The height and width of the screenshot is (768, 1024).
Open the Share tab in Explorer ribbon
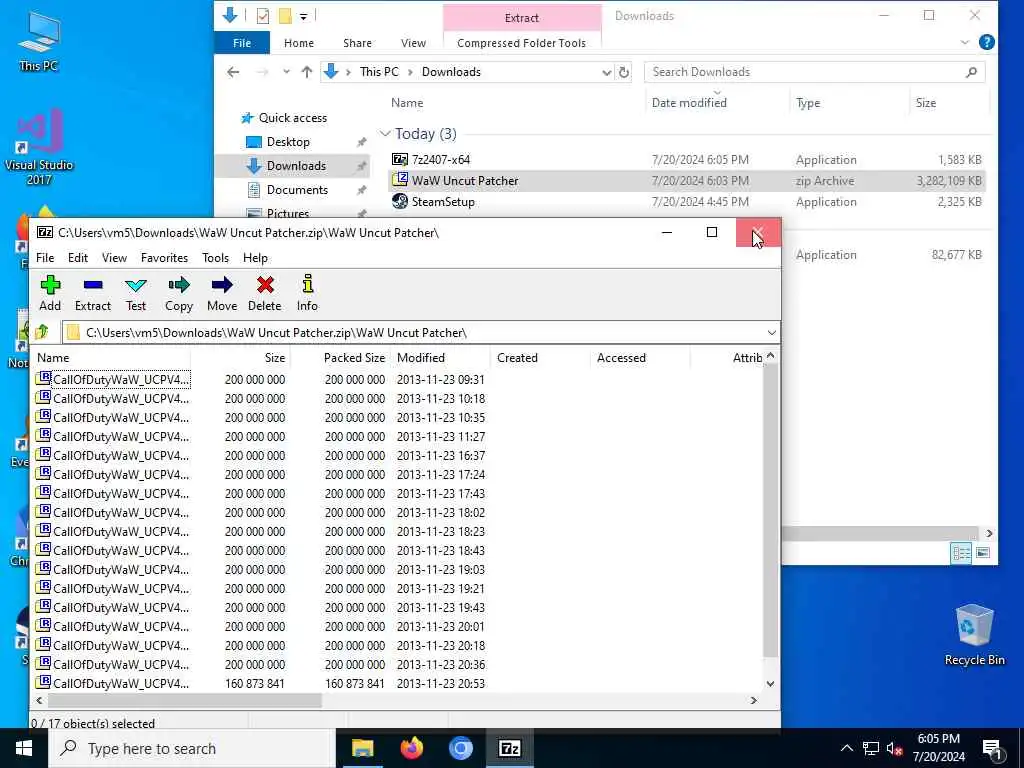pyautogui.click(x=357, y=43)
